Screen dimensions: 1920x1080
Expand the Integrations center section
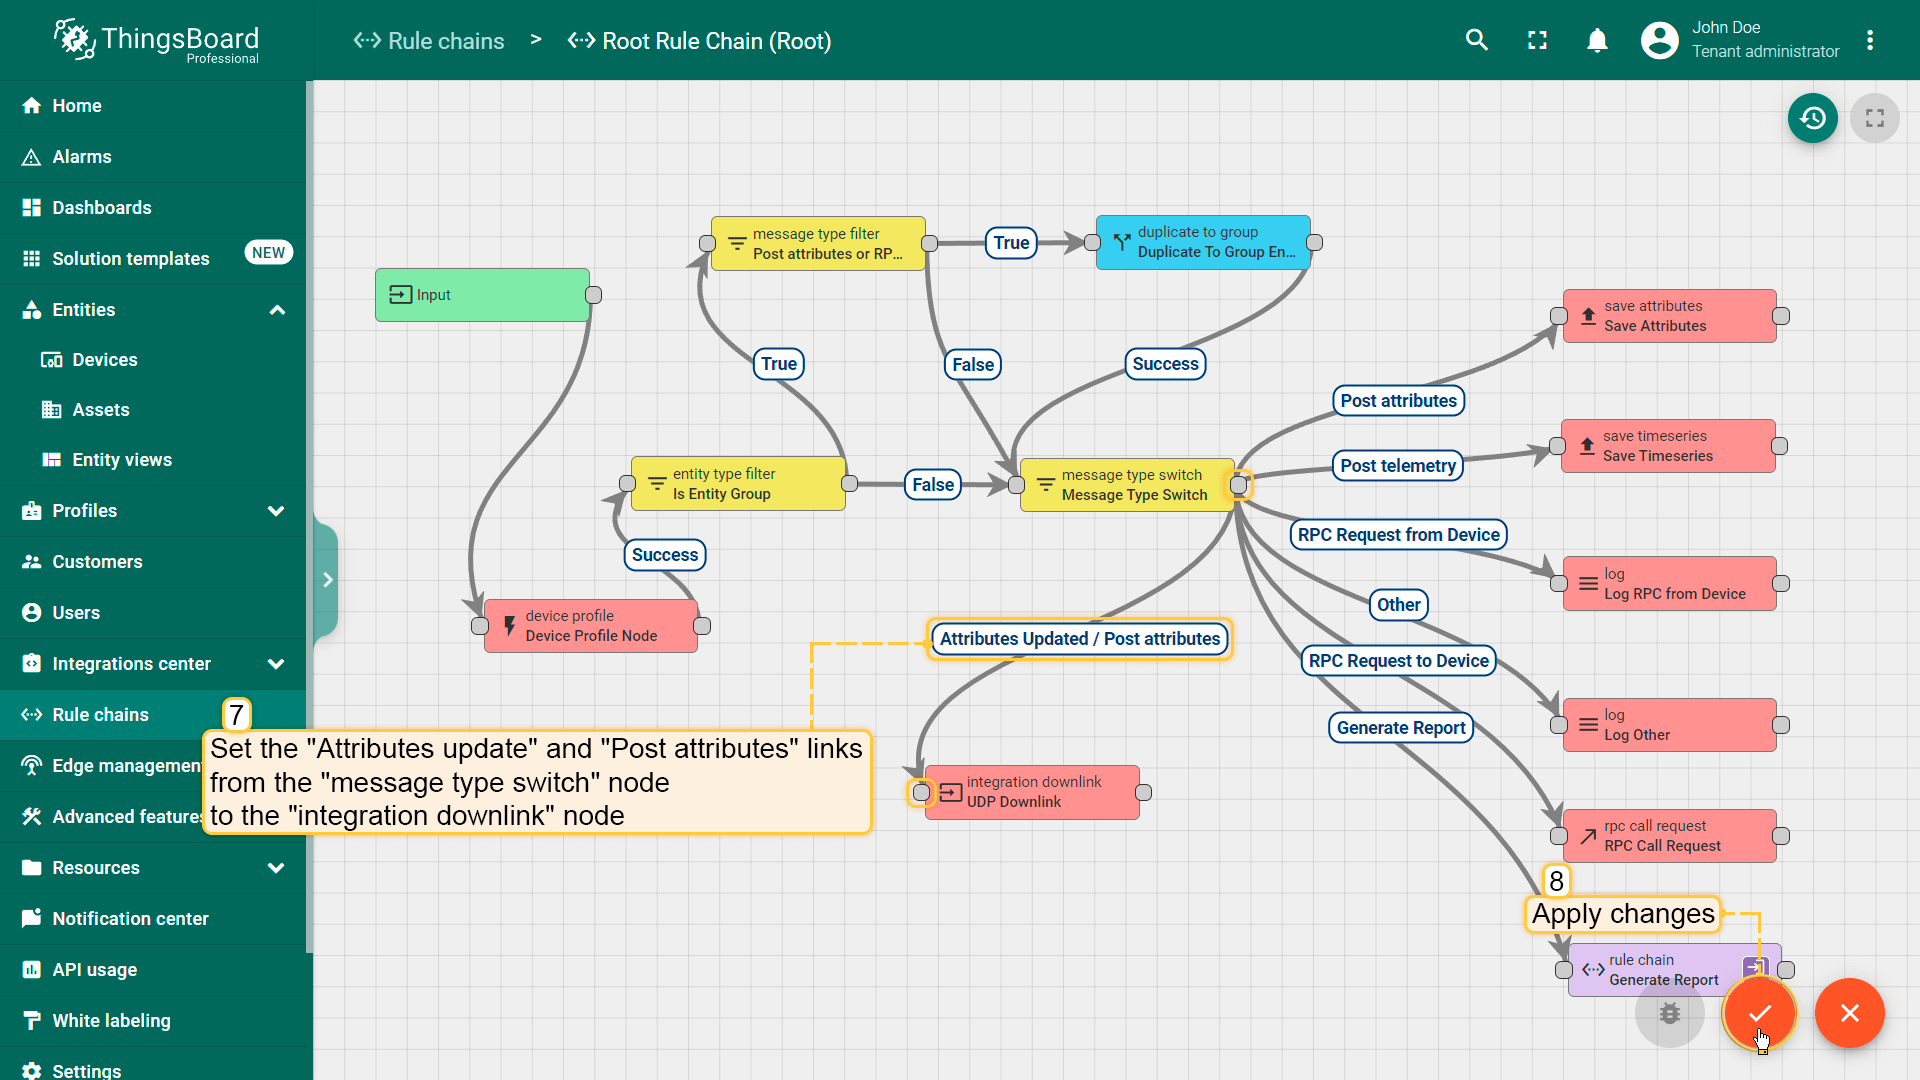click(x=277, y=664)
